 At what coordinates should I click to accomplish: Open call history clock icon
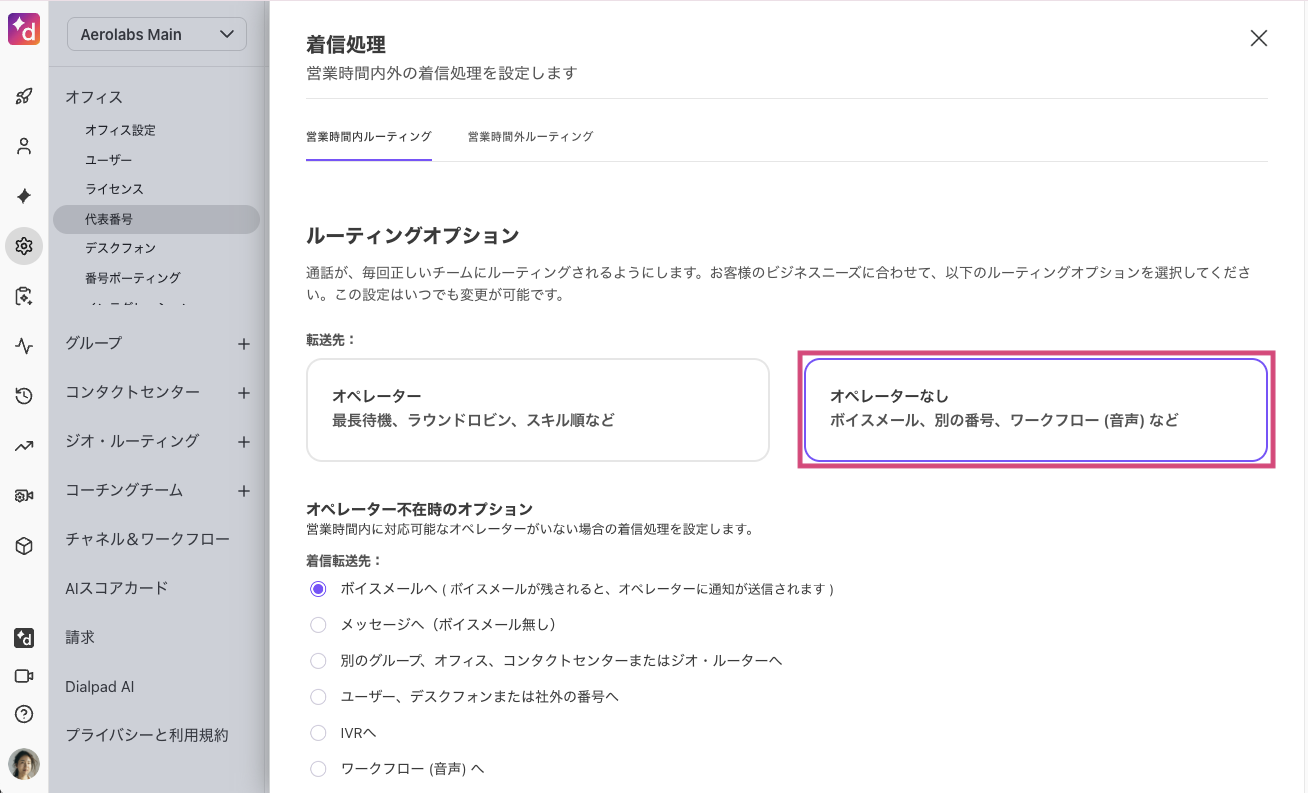24,396
